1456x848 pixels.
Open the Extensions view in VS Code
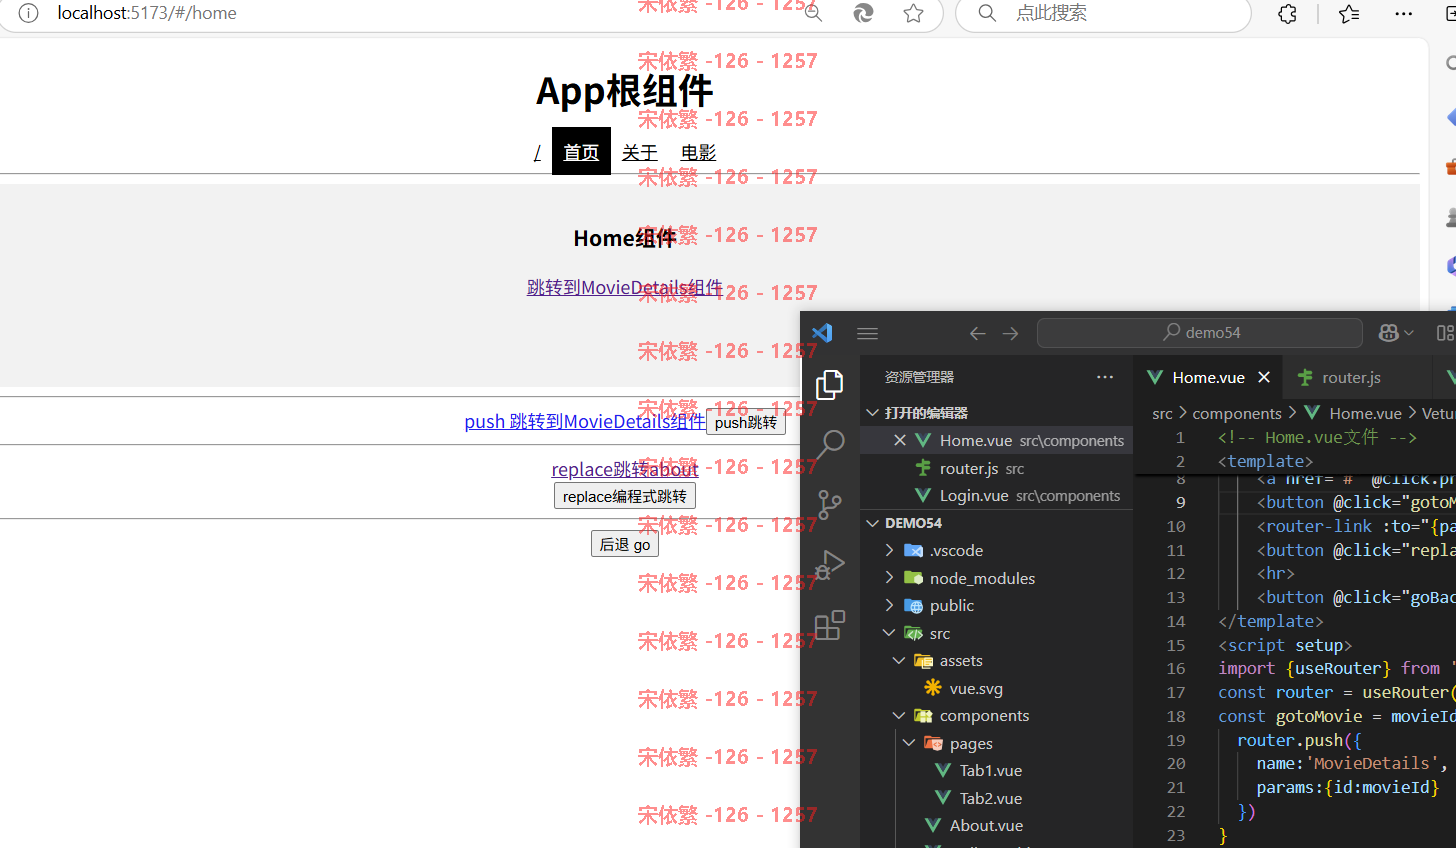[x=830, y=625]
